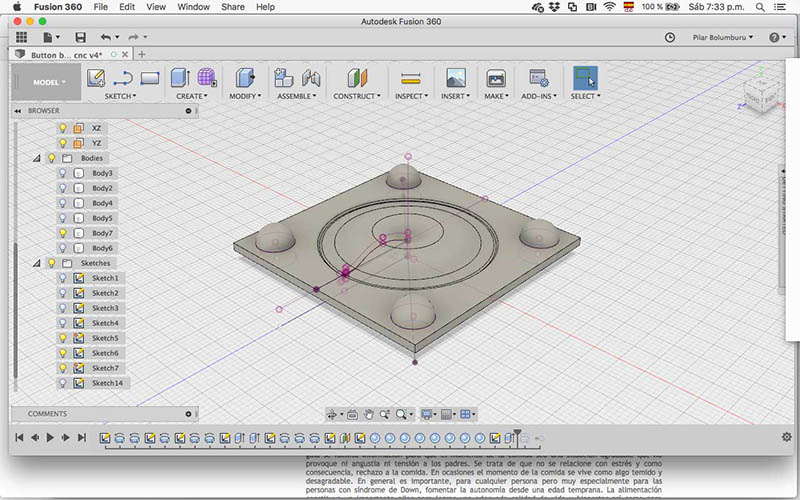Viewport: 800px width, 500px height.
Task: Open the SKETCH dropdown menu
Action: (x=120, y=96)
